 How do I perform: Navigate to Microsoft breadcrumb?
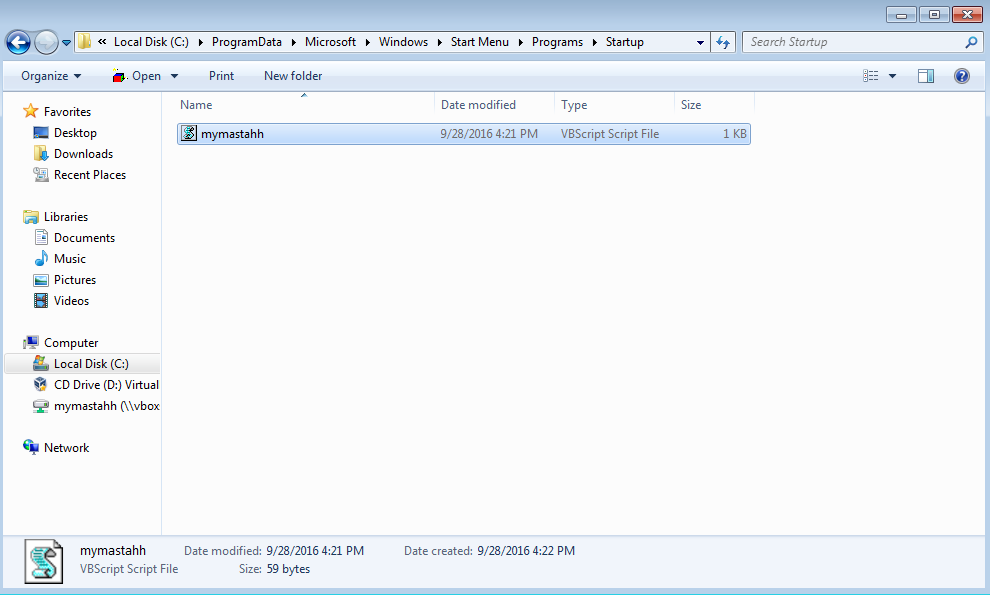330,42
